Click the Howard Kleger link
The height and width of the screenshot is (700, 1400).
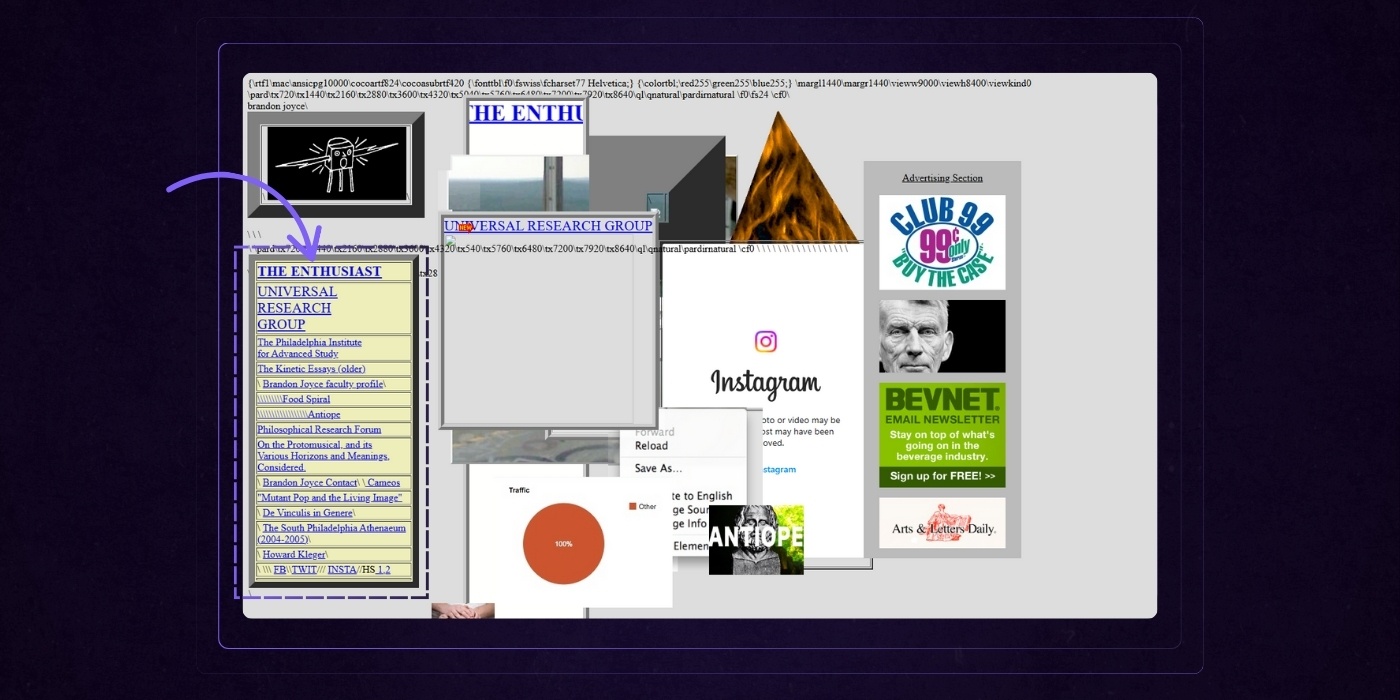tap(294, 554)
